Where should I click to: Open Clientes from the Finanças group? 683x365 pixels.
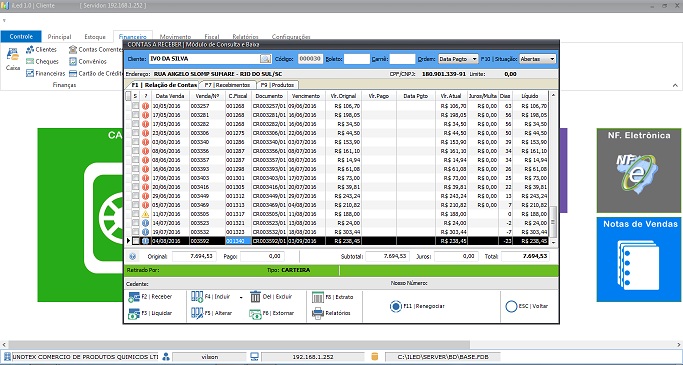[x=41, y=50]
